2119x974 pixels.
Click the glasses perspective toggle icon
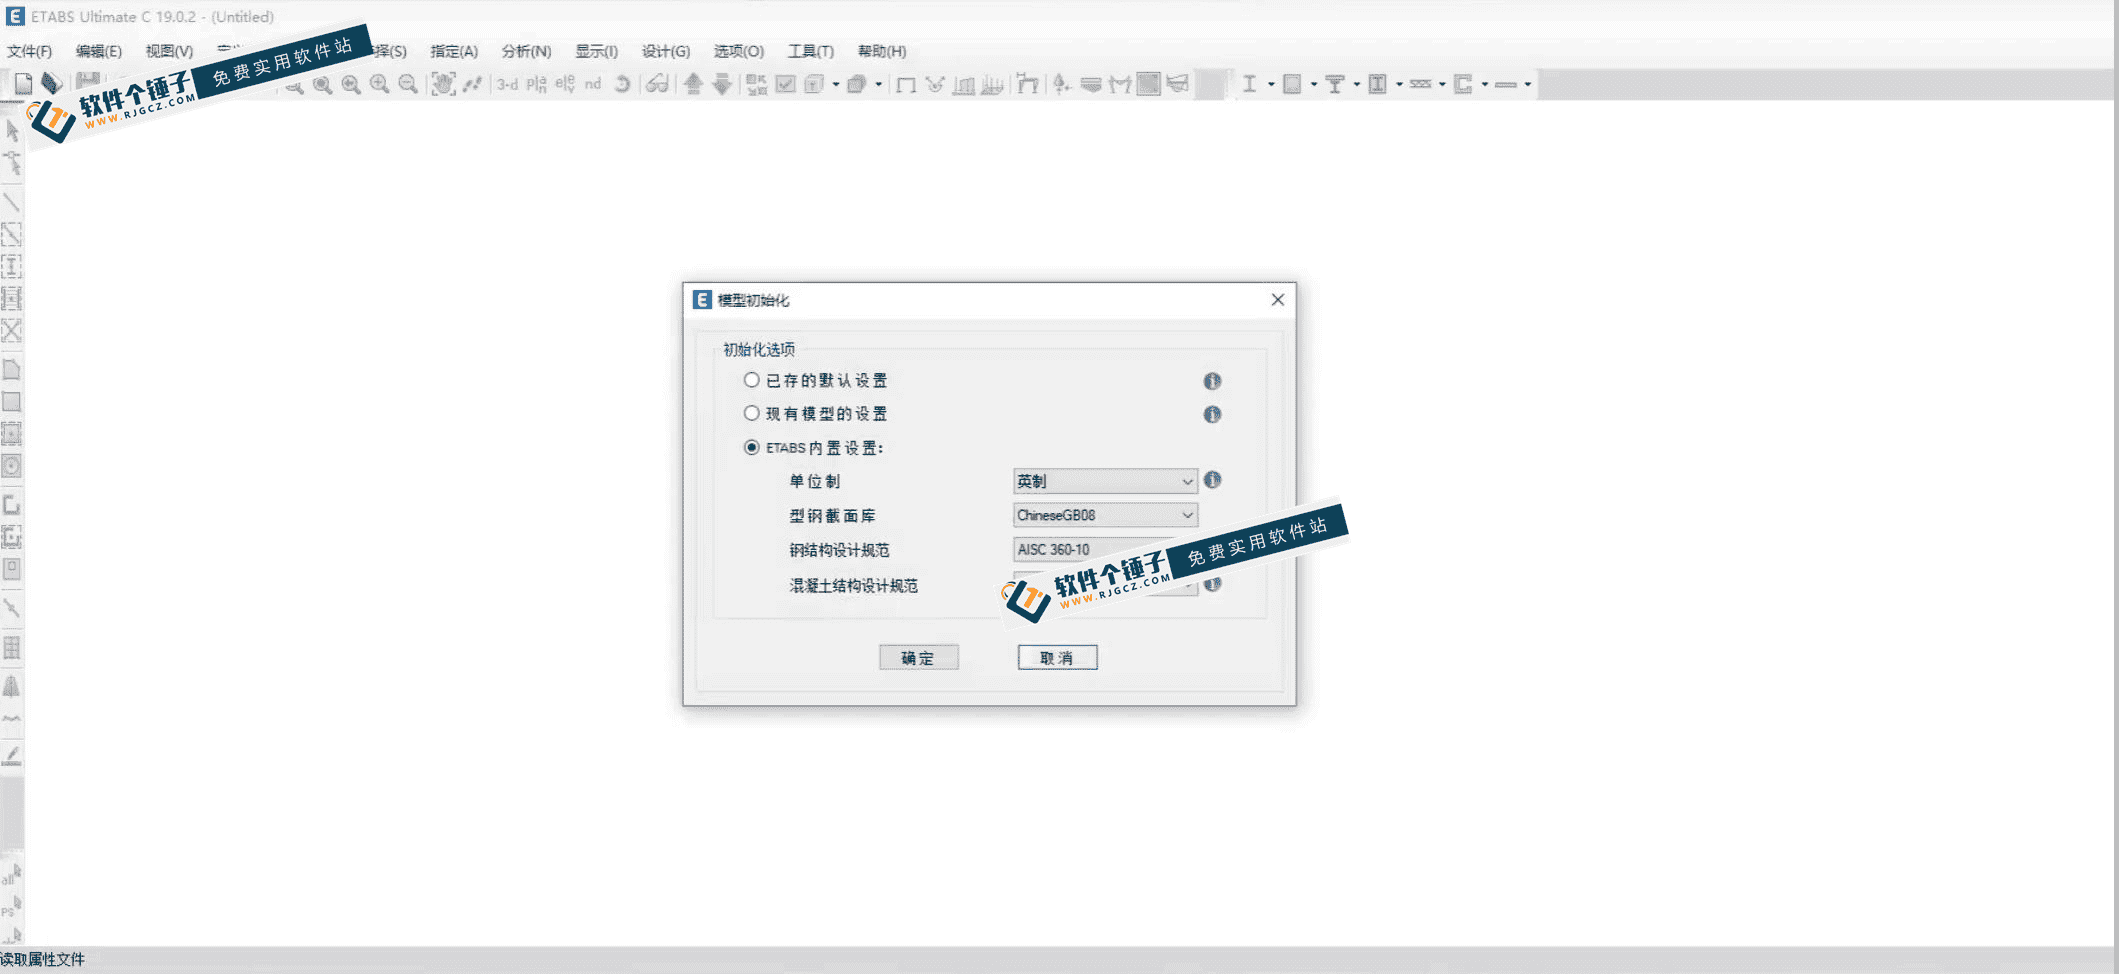coord(657,84)
